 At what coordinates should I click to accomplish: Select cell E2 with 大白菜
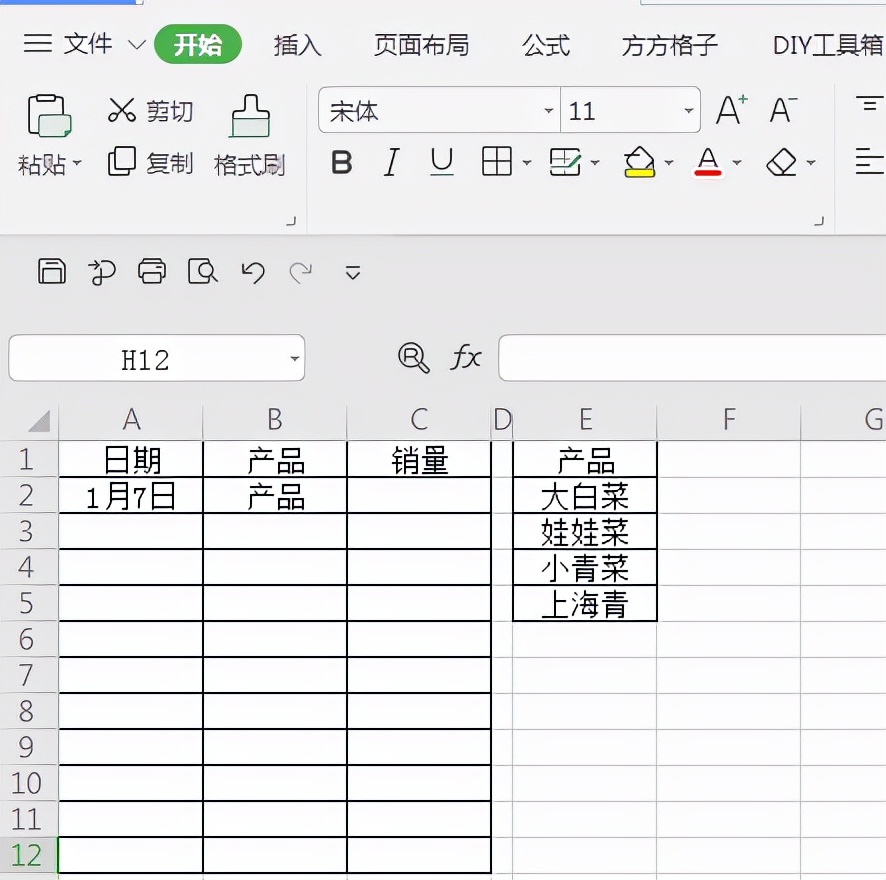[x=585, y=496]
